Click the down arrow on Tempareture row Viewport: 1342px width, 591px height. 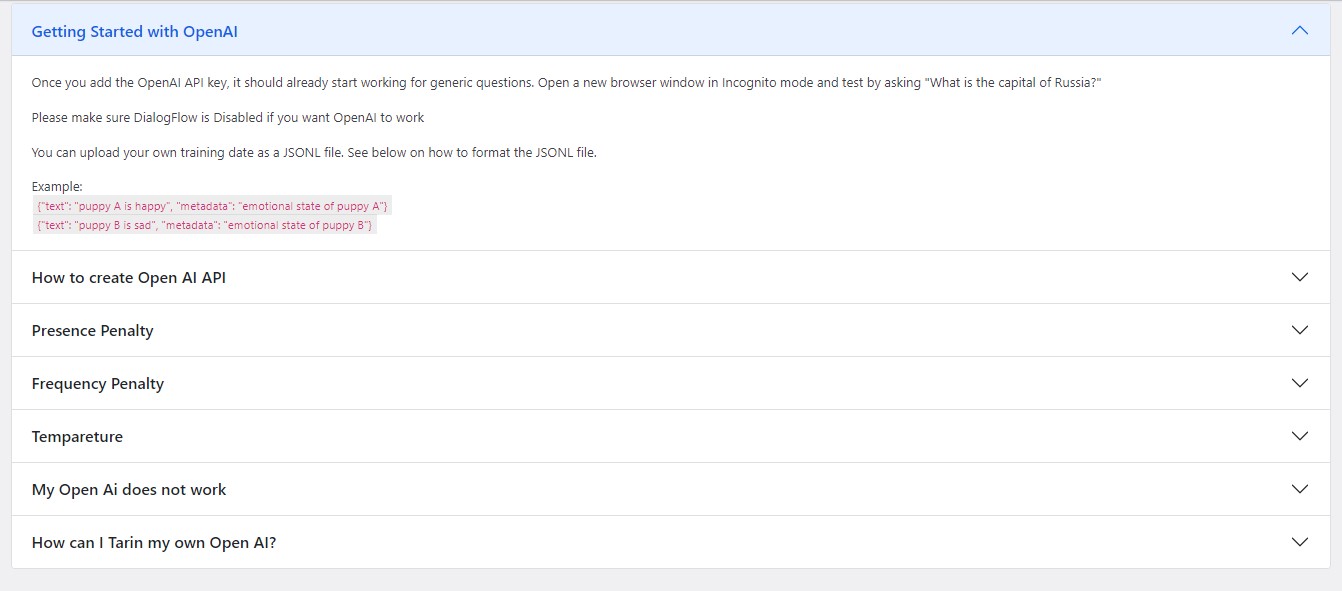(1300, 436)
